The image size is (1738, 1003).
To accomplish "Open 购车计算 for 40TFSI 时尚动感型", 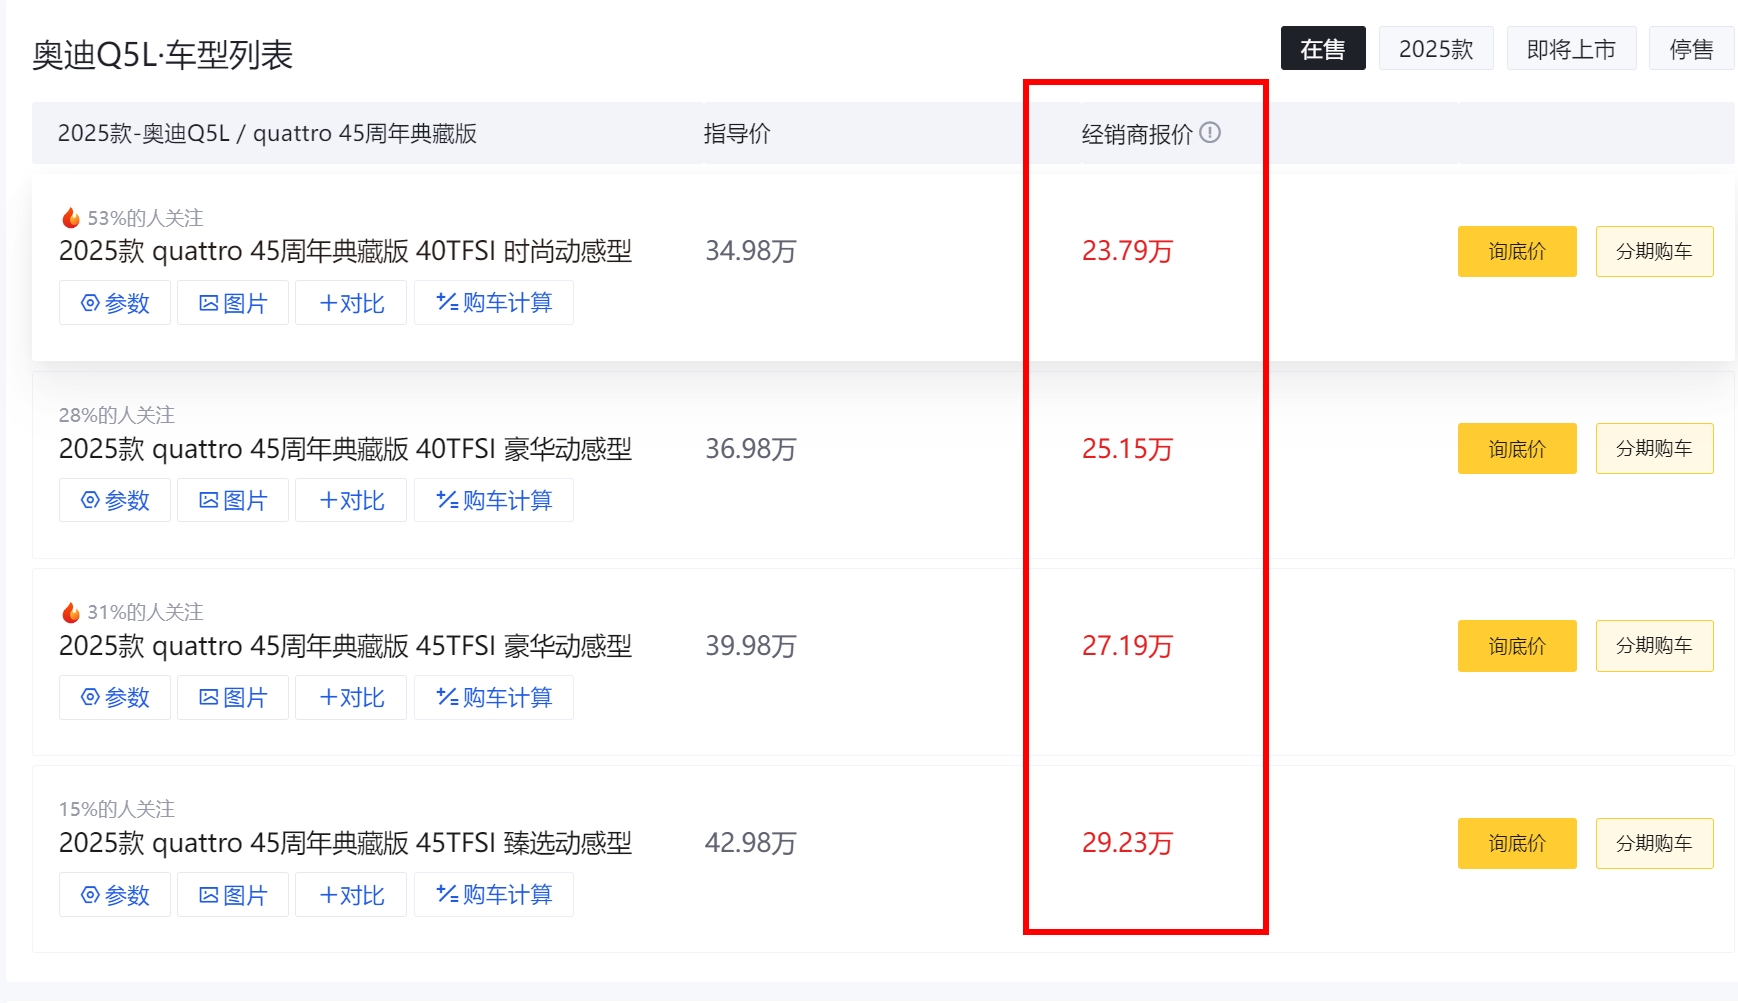I will pyautogui.click(x=494, y=303).
